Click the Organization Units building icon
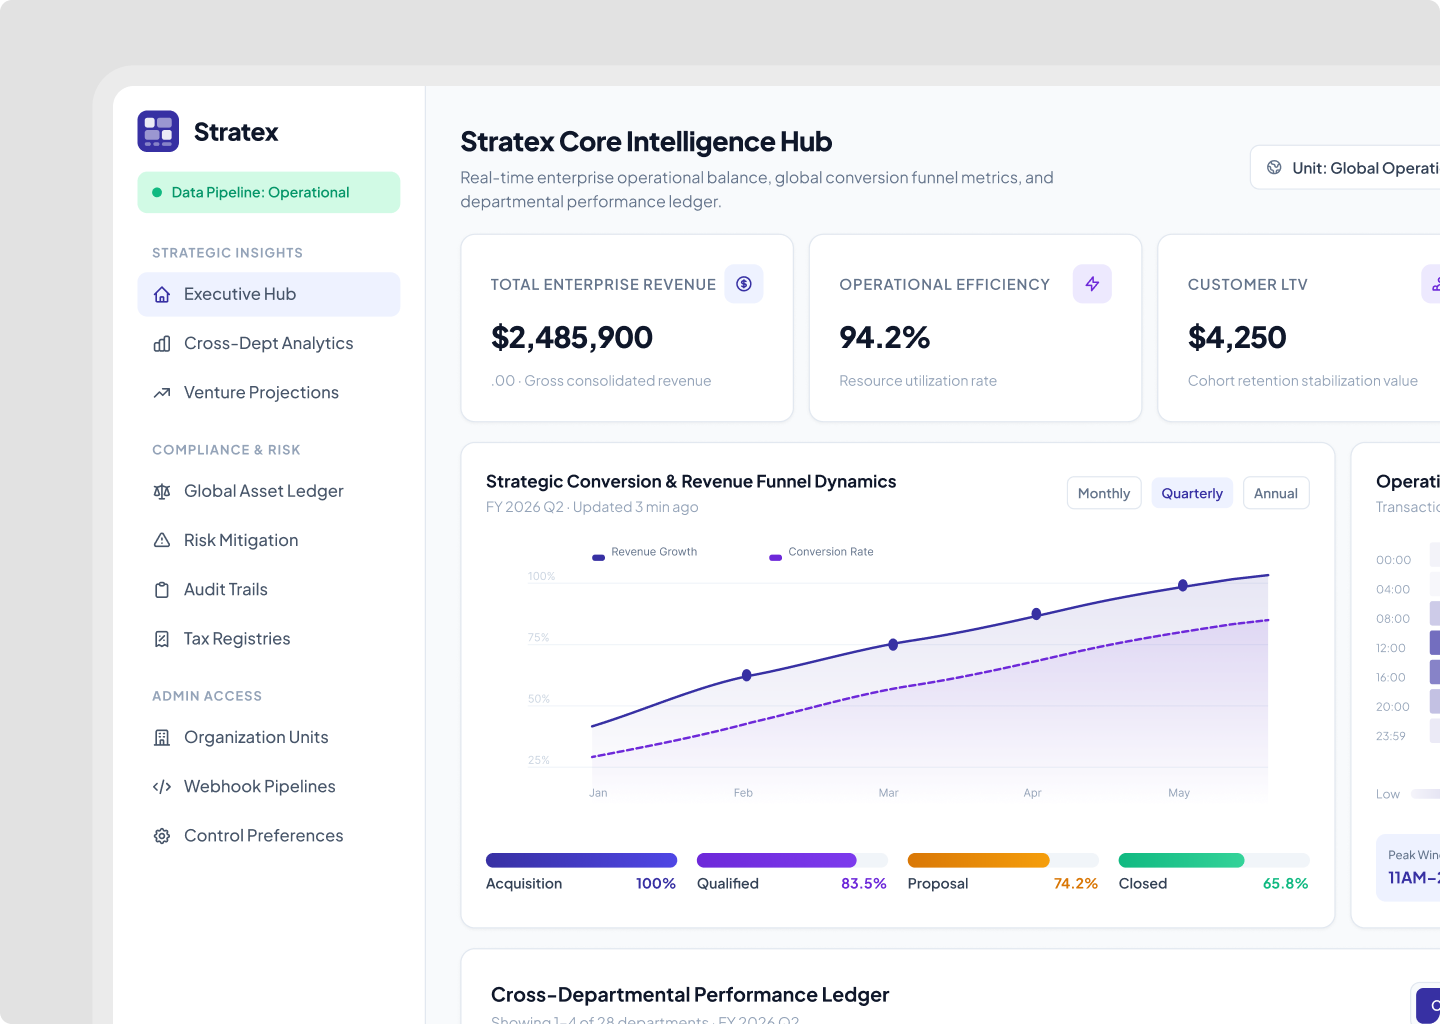1440x1024 pixels. [162, 738]
